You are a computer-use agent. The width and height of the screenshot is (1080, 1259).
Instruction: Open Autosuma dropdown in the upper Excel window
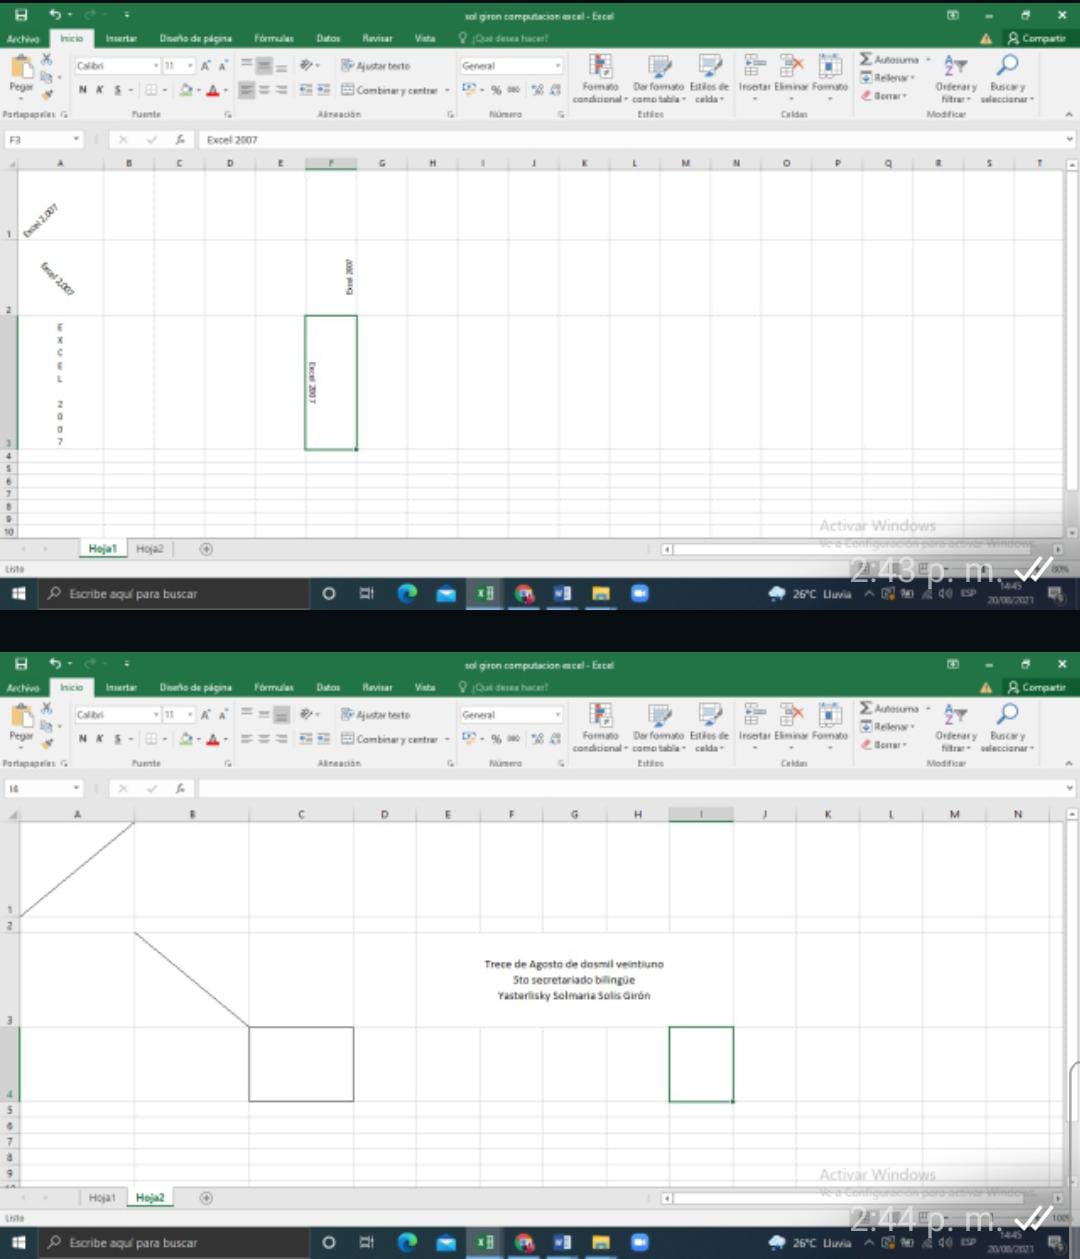click(x=928, y=60)
